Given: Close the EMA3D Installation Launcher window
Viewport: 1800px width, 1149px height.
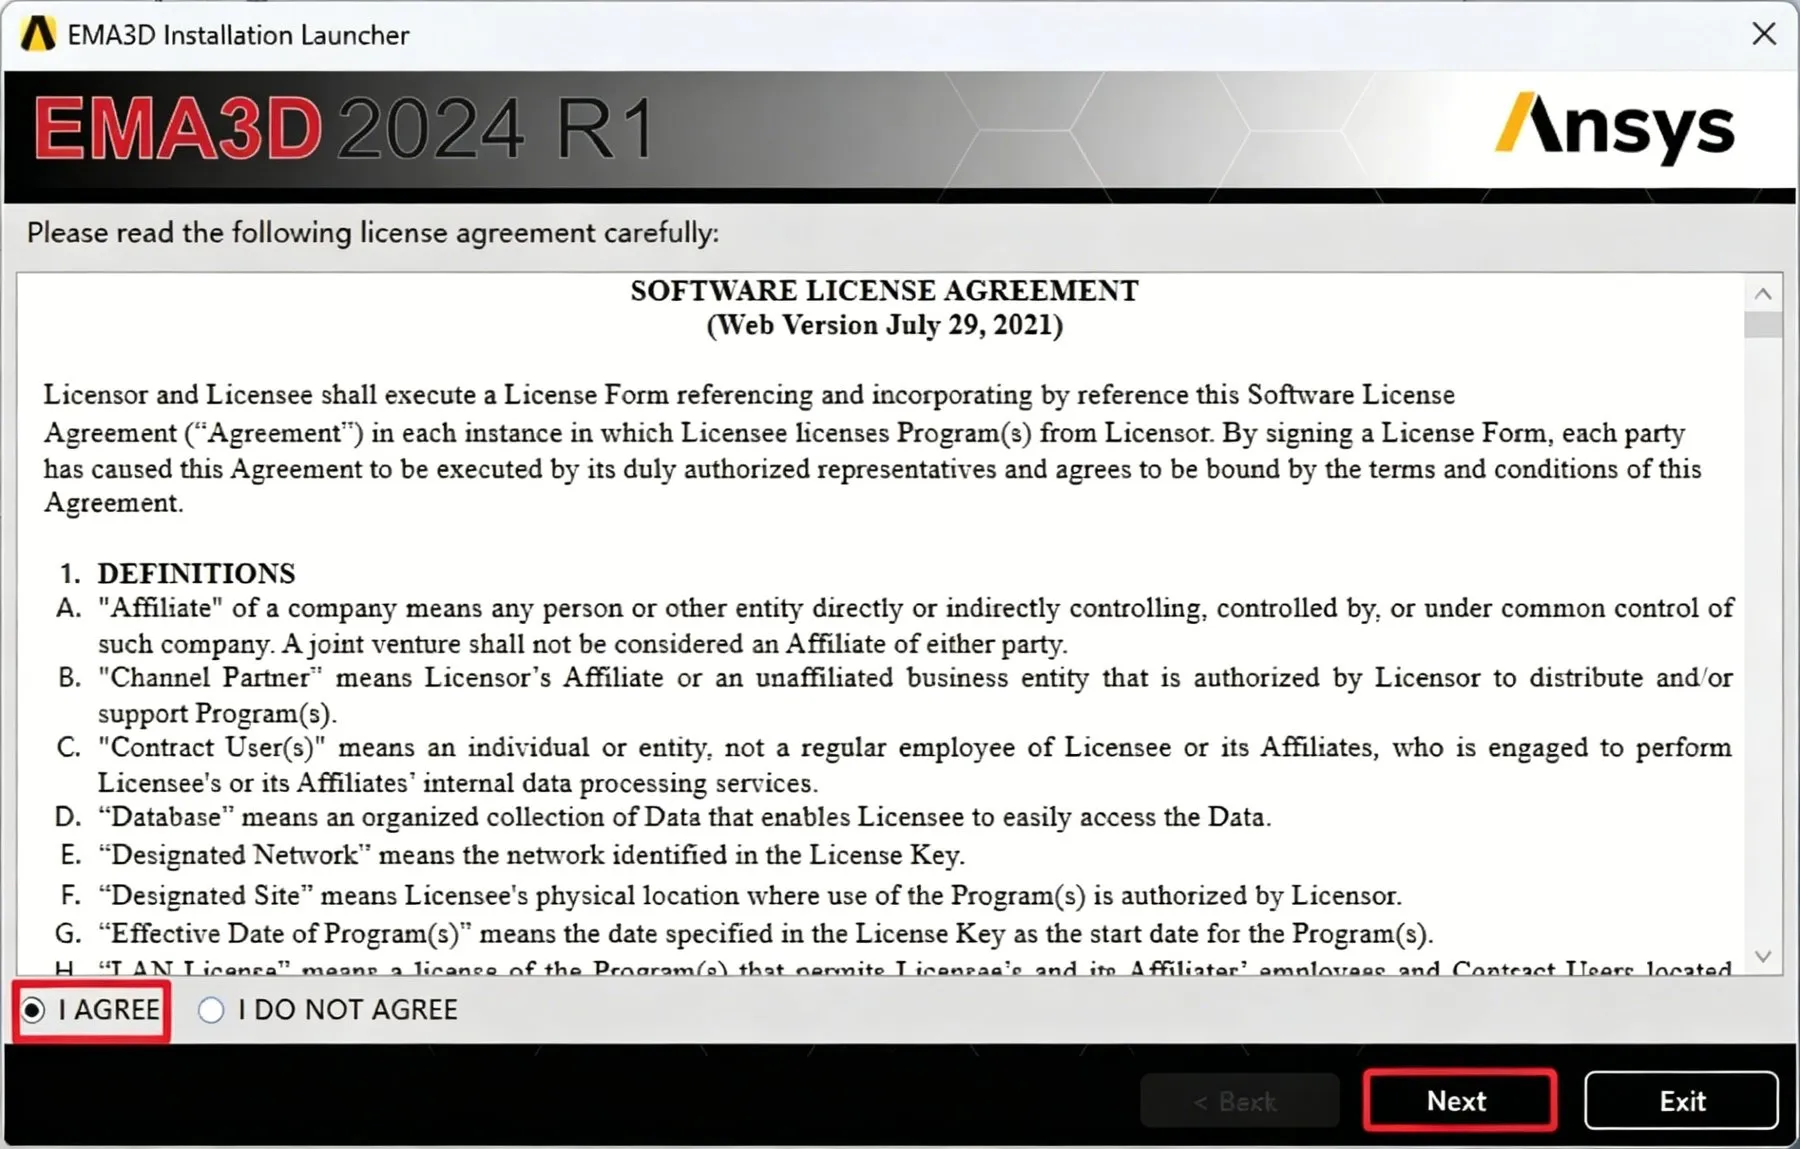Looking at the screenshot, I should pyautogui.click(x=1764, y=34).
